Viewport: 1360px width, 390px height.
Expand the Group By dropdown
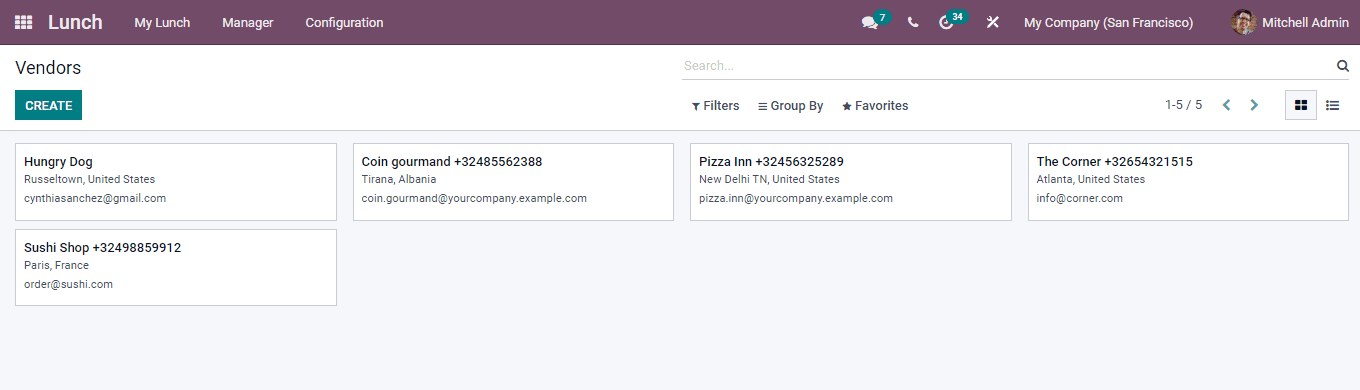click(x=791, y=106)
